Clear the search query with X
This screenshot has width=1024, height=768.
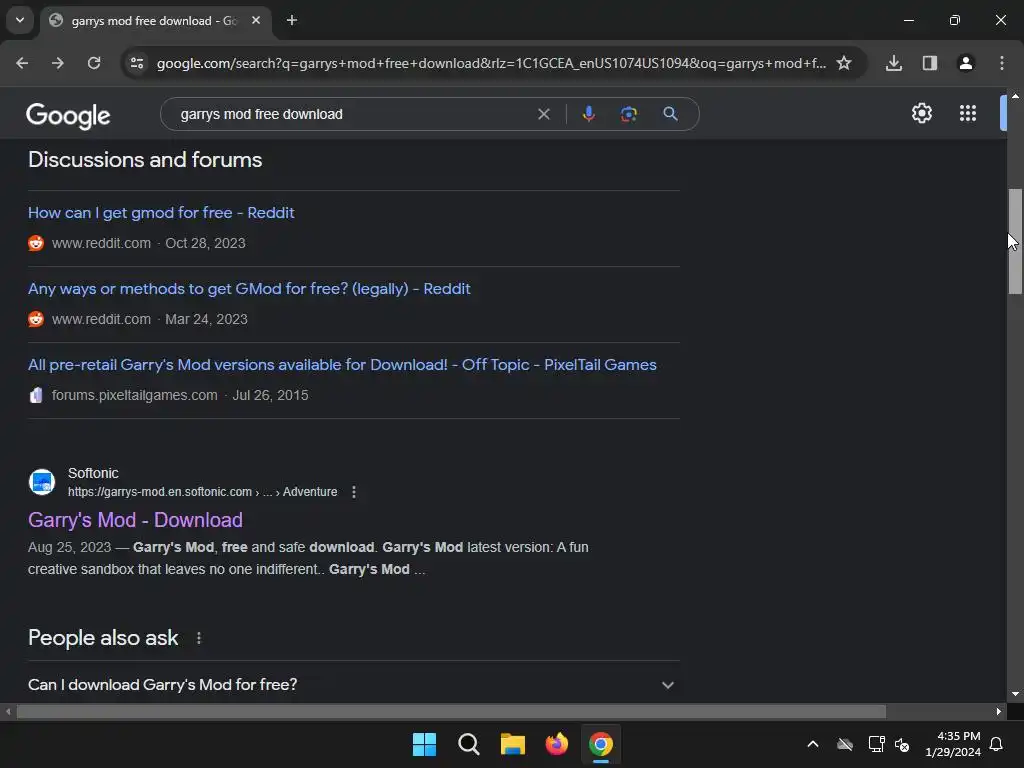point(543,114)
